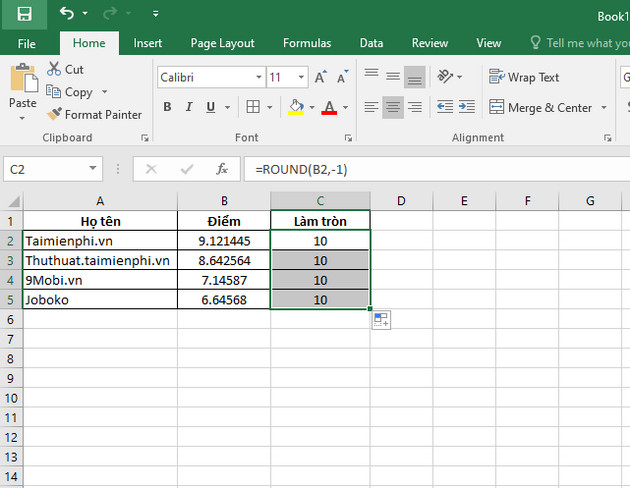Viewport: 630px width, 488px height.
Task: Select the cell with value 8.642564
Action: (224, 261)
